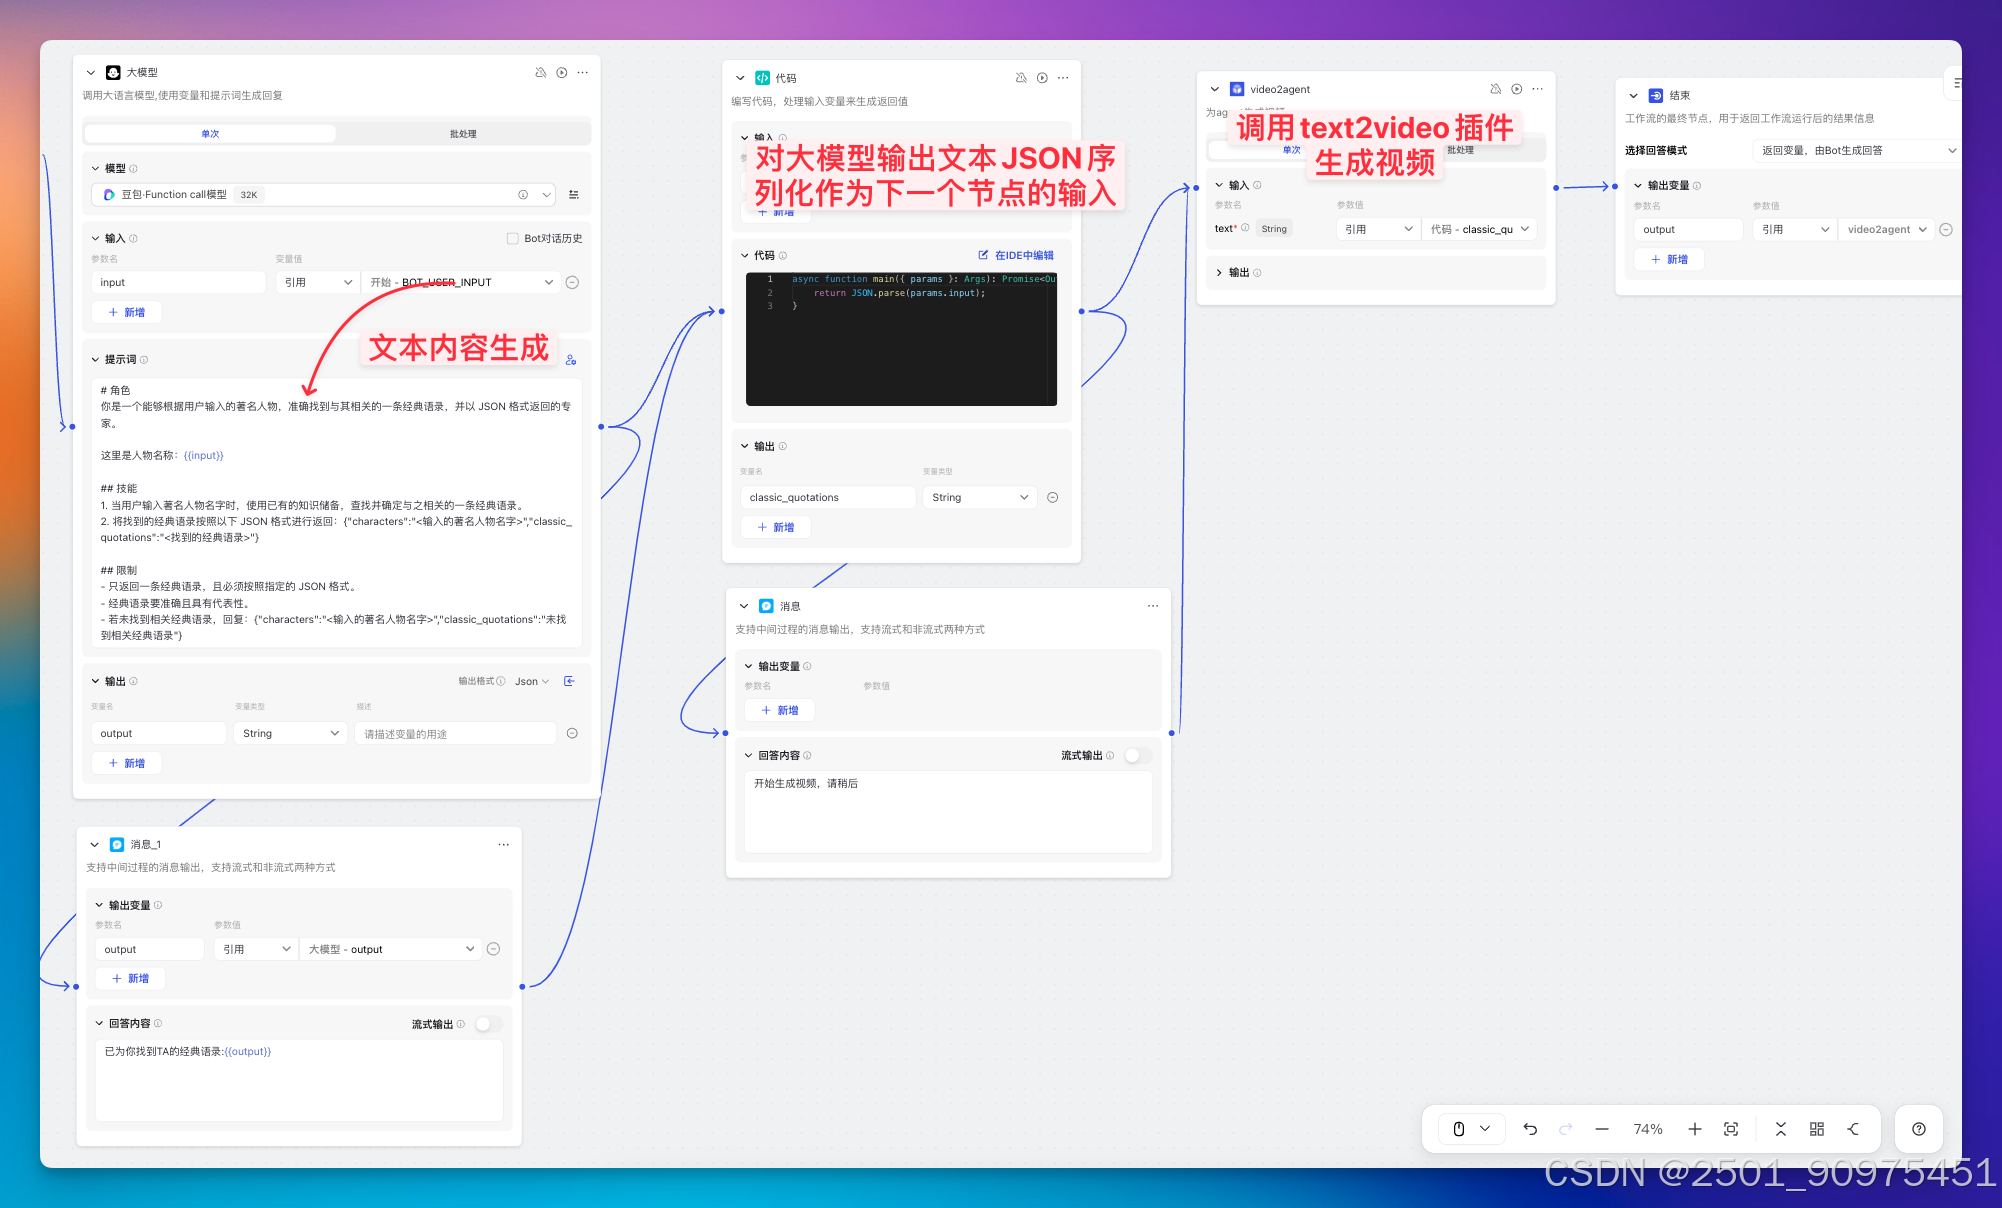The image size is (2002, 1208).
Task: Zoom in with the plus icon
Action: [x=1695, y=1129]
